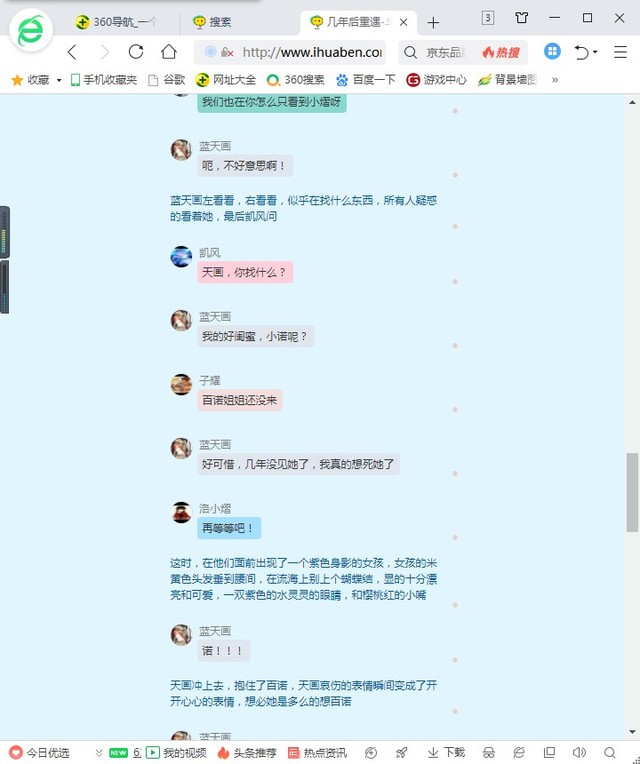This screenshot has height=764, width=640.
Task: Reload the page with refresh icon
Action: (135, 52)
